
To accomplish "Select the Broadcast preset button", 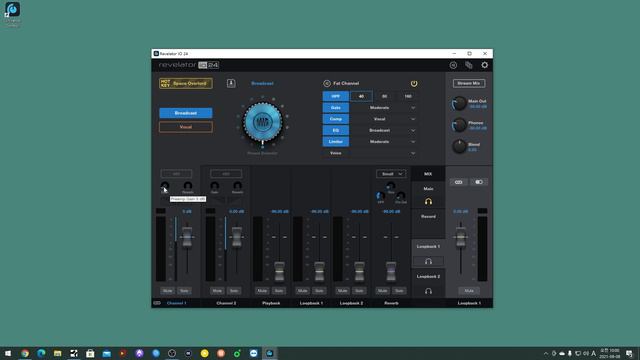I will [x=186, y=113].
